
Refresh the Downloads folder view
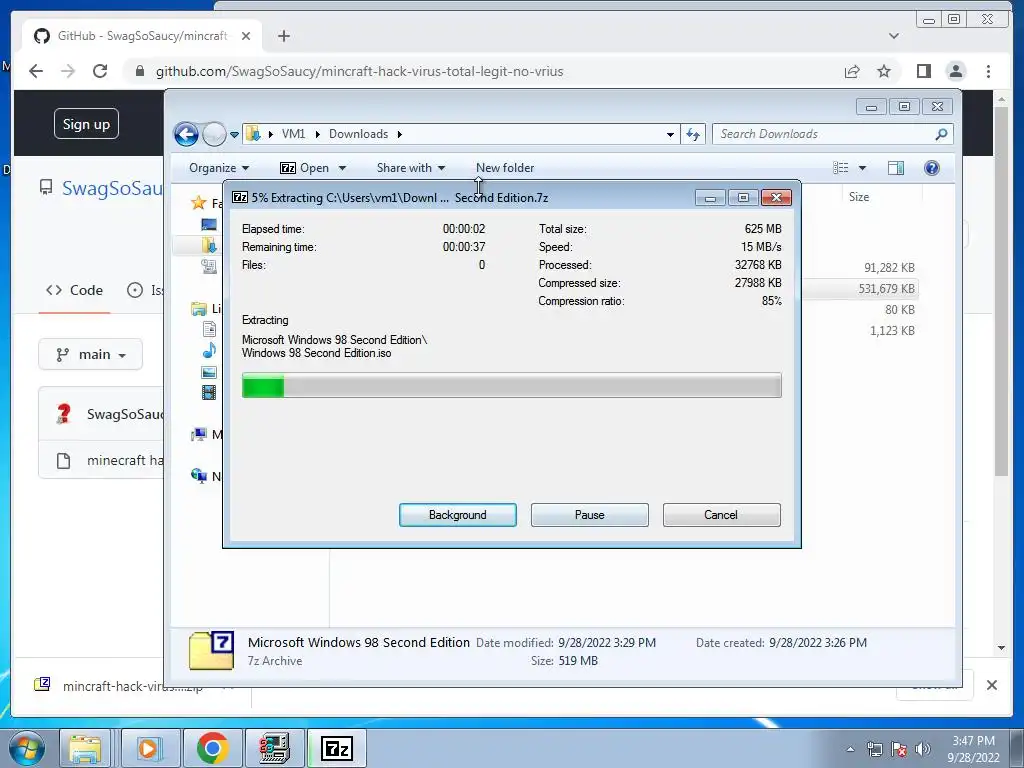[x=693, y=135]
